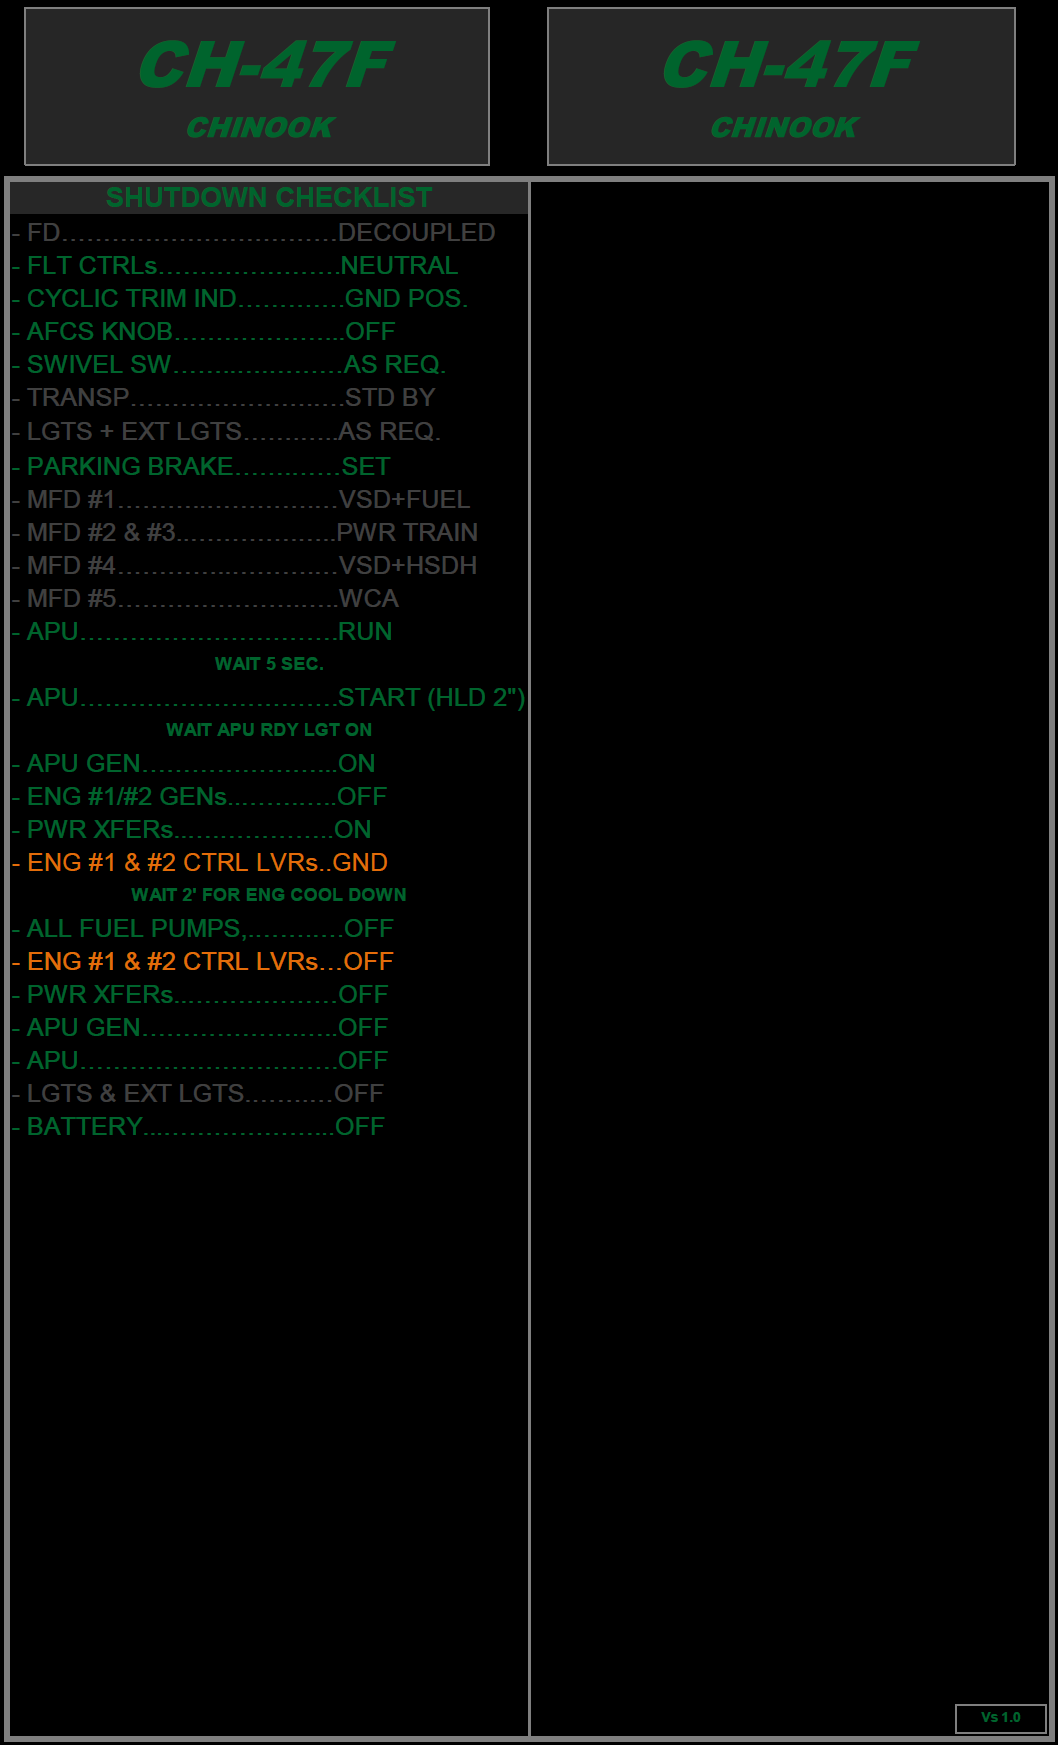
Task: Click orange ENG #1 & #2 CTRL LVRs OFF
Action: (x=203, y=961)
